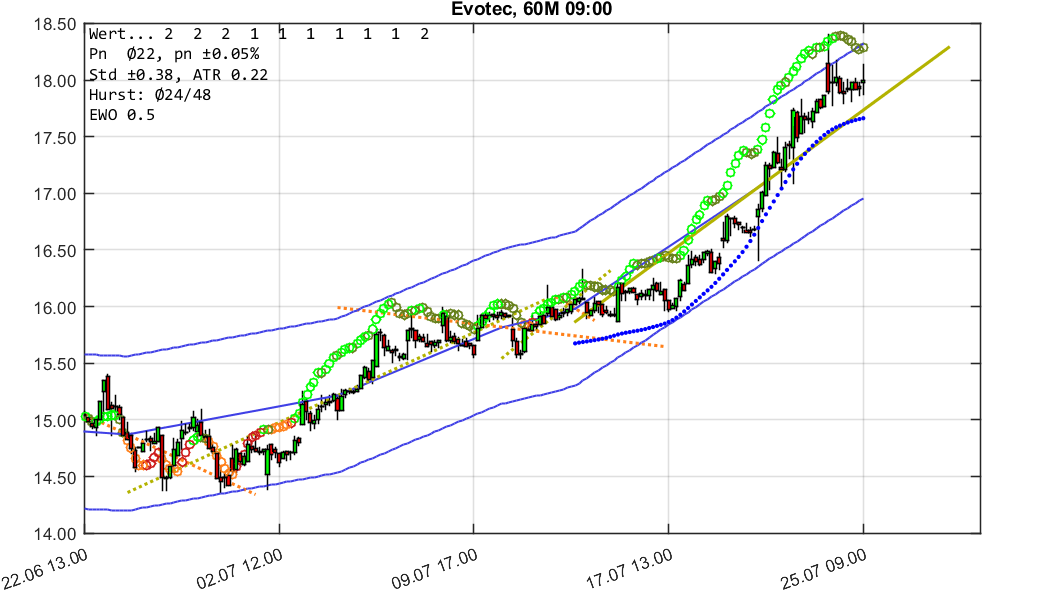Image resolution: width=1063 pixels, height=591 pixels.
Task: Click the chart title "Evotec, 60M 09:00"
Action: [x=532, y=9]
